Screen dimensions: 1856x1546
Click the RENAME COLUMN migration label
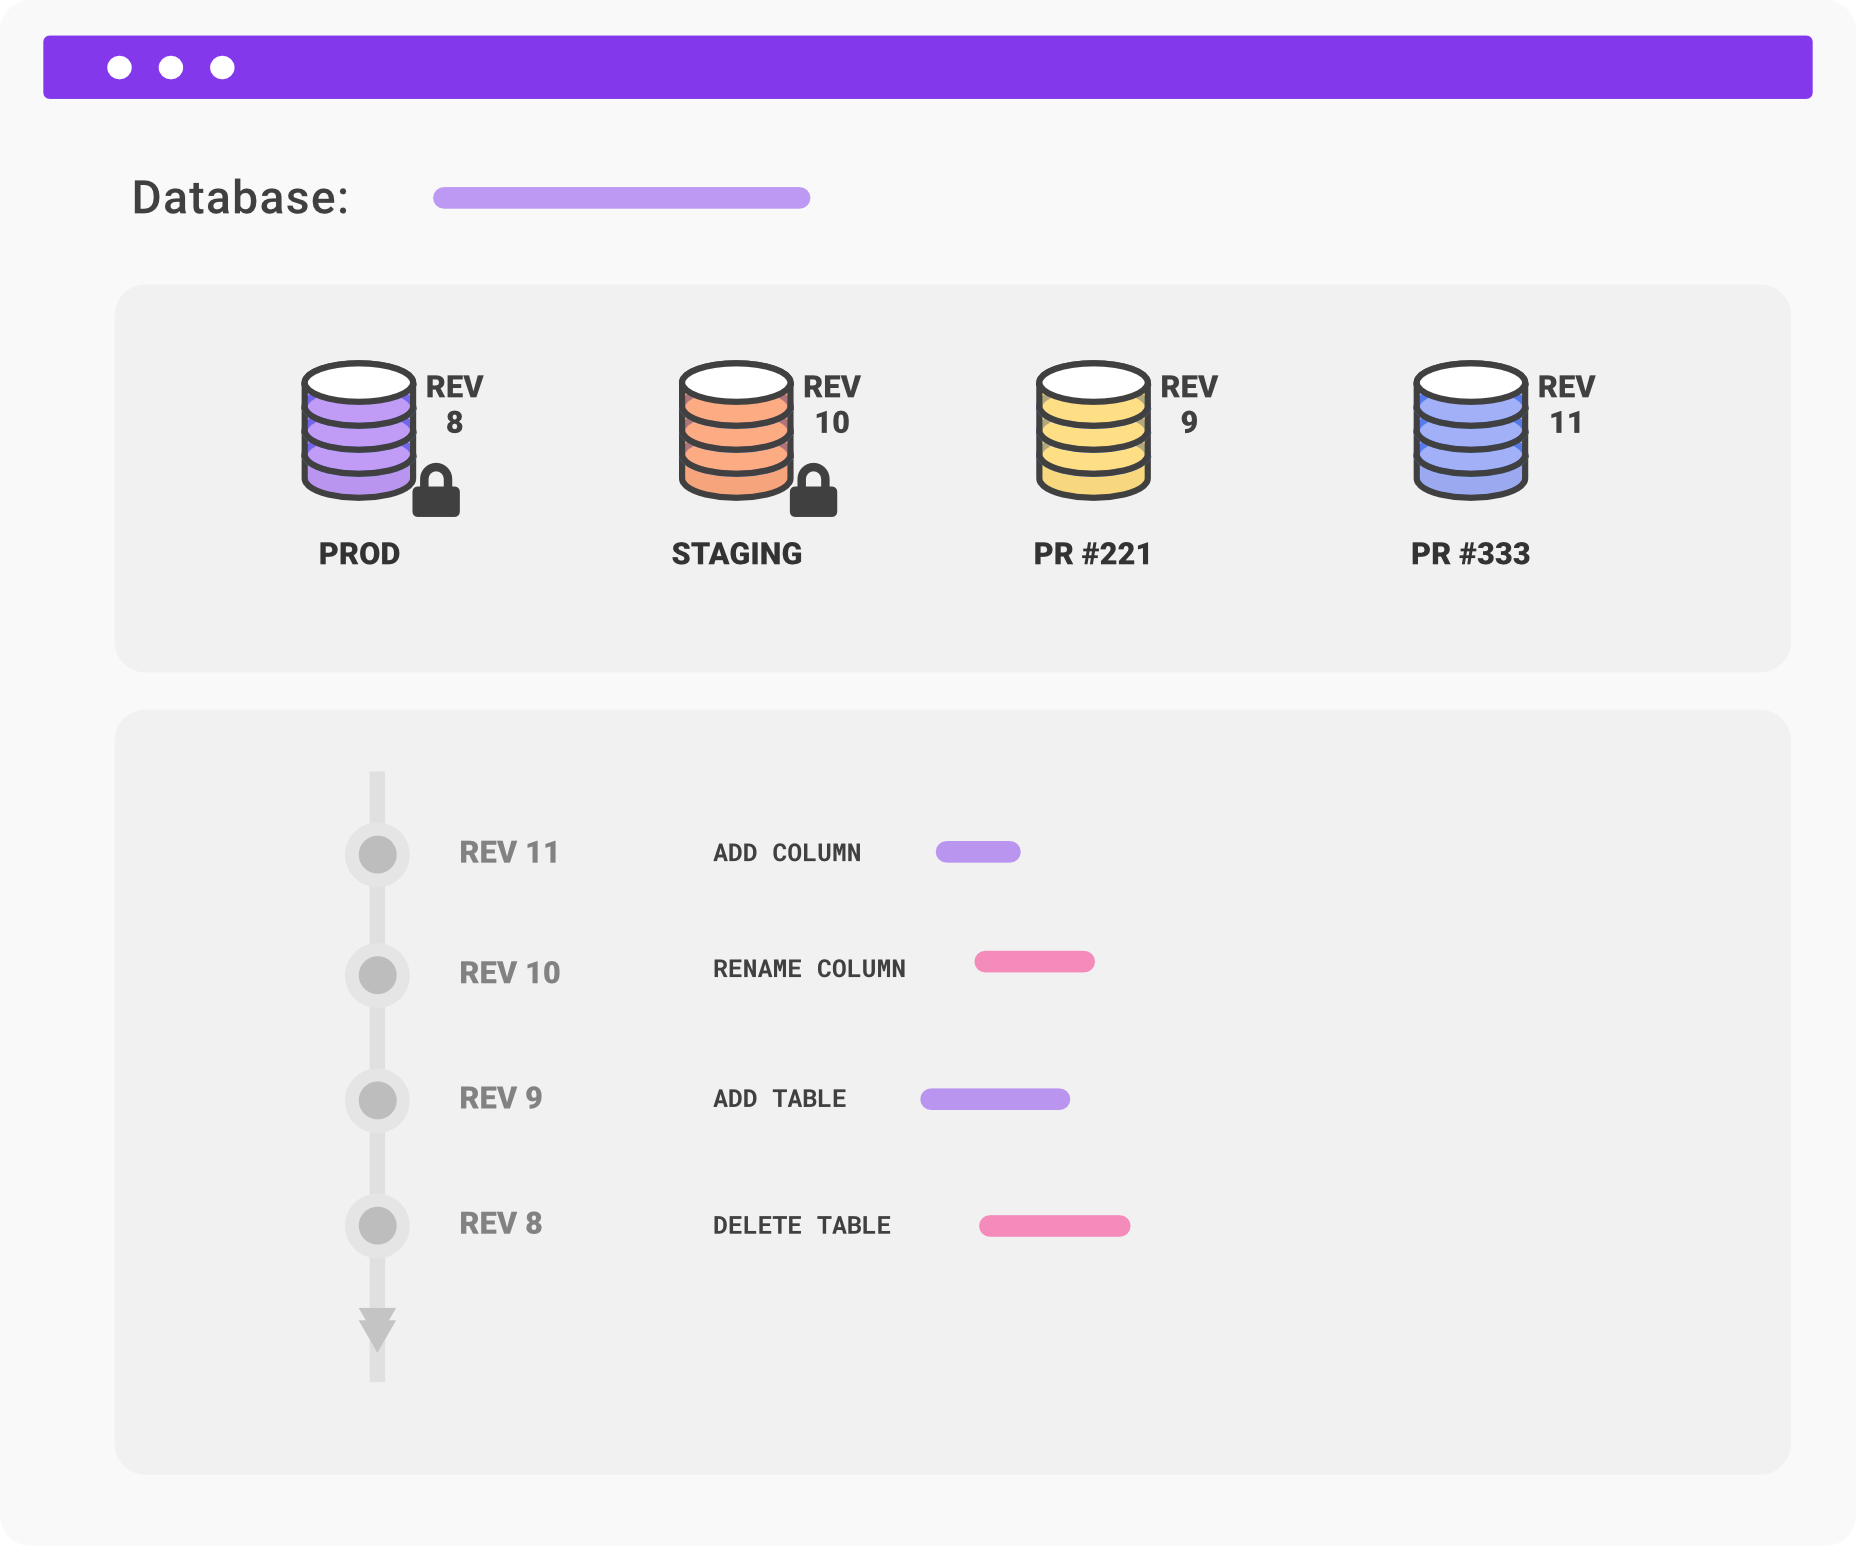(x=808, y=969)
